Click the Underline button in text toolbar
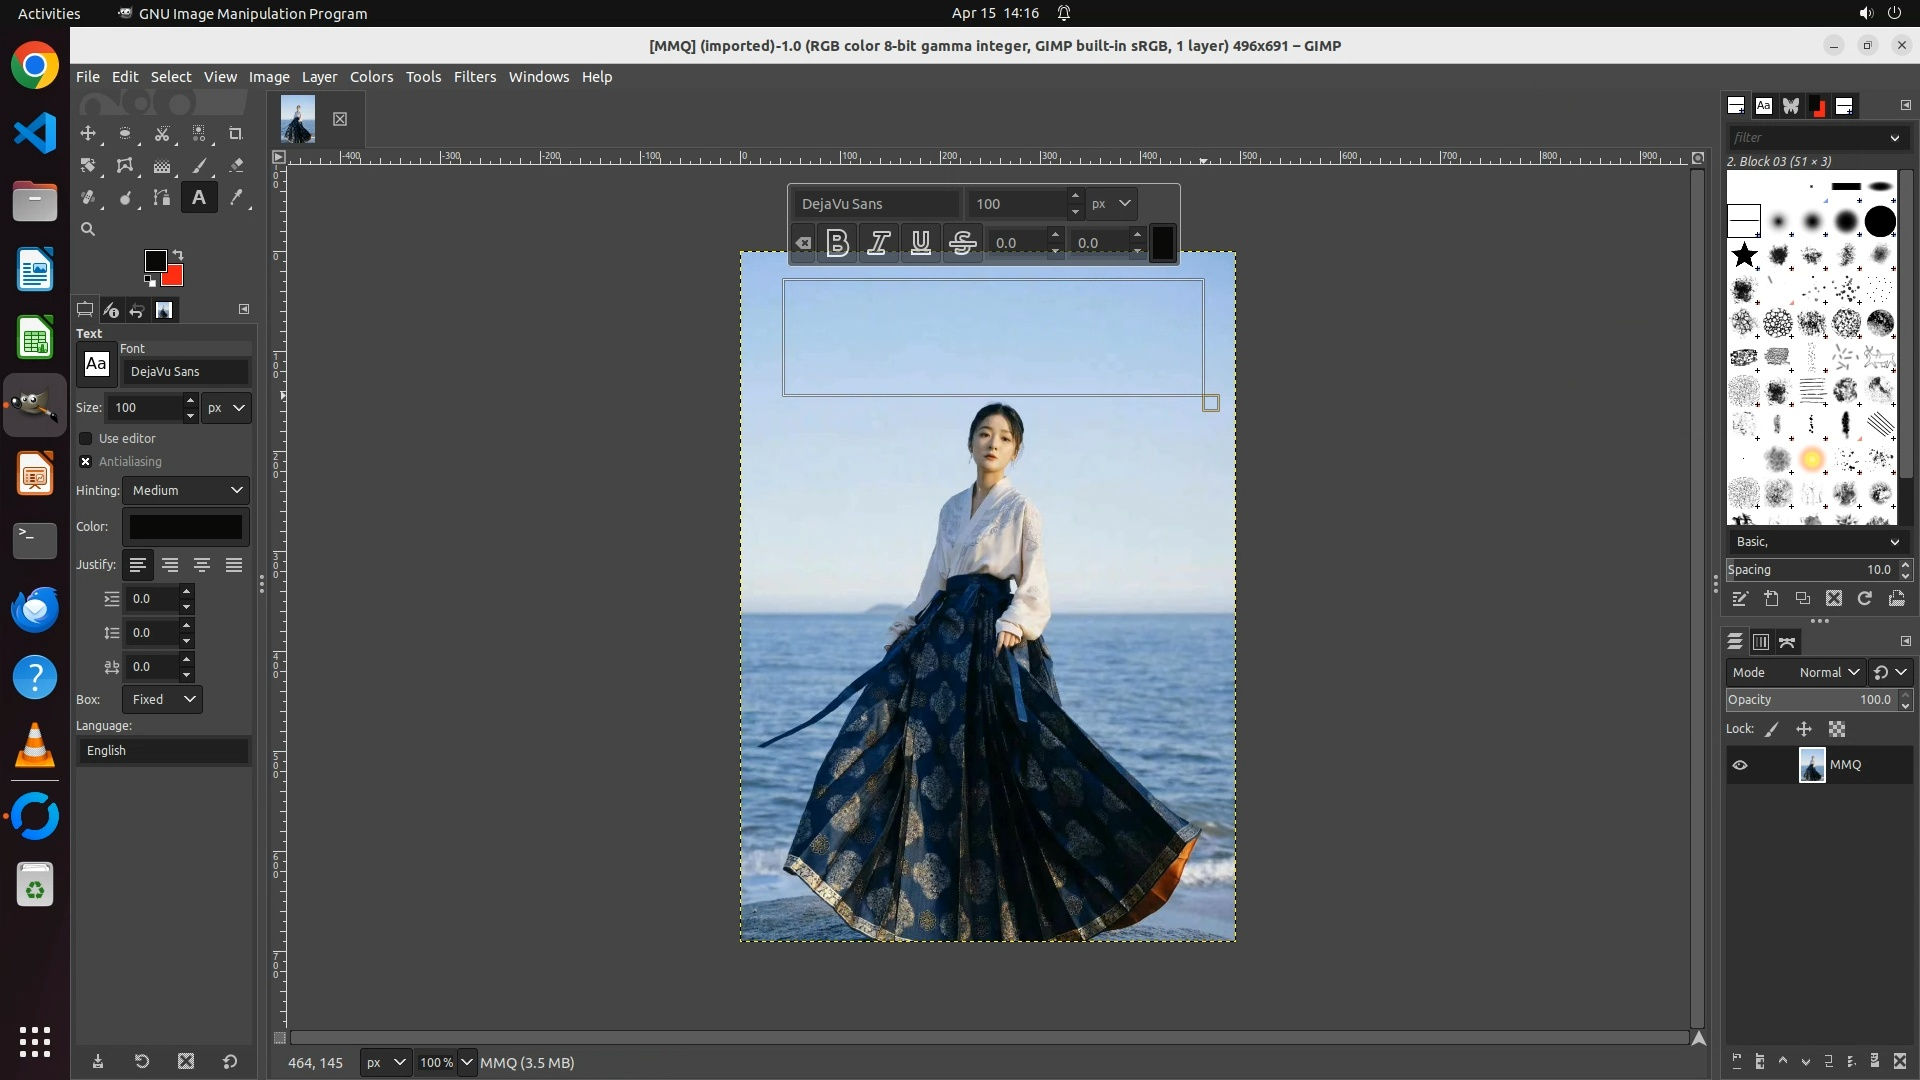 coord(921,243)
